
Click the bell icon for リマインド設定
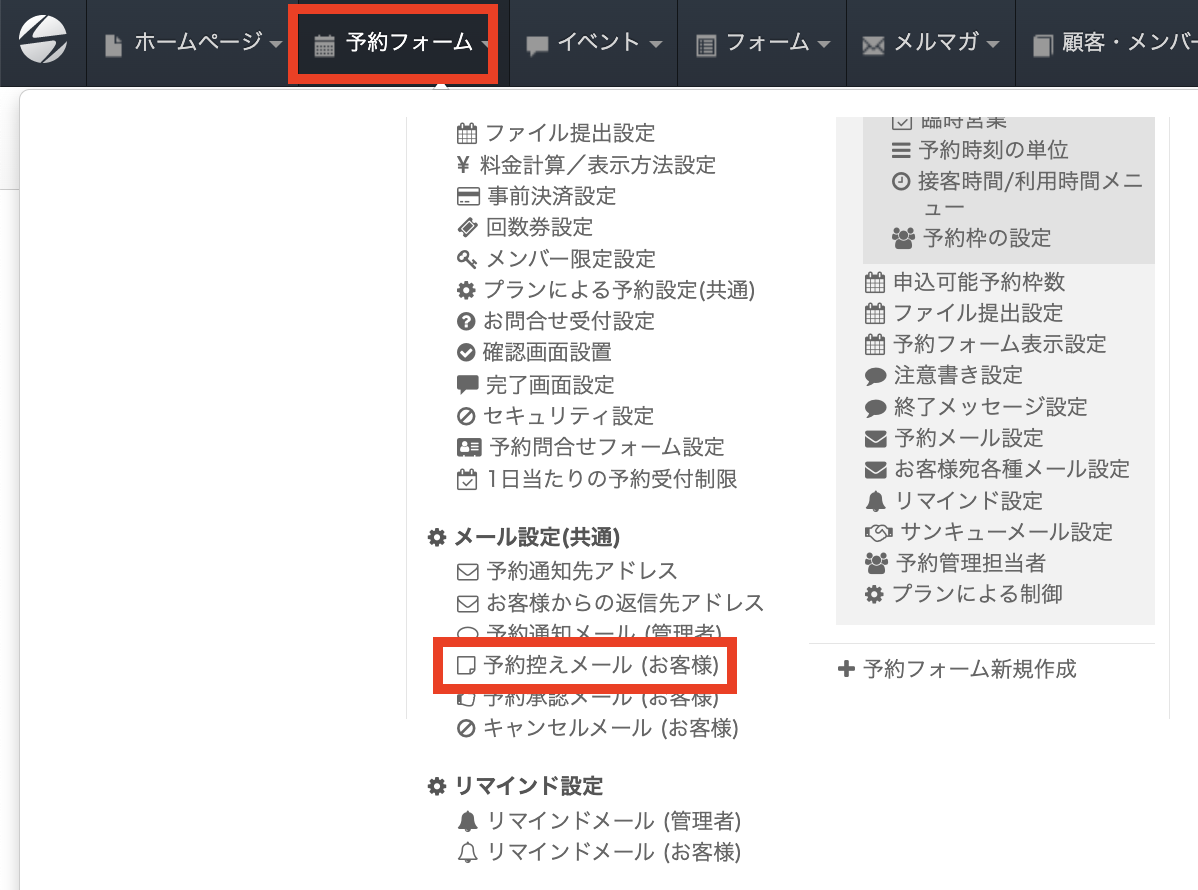click(875, 501)
